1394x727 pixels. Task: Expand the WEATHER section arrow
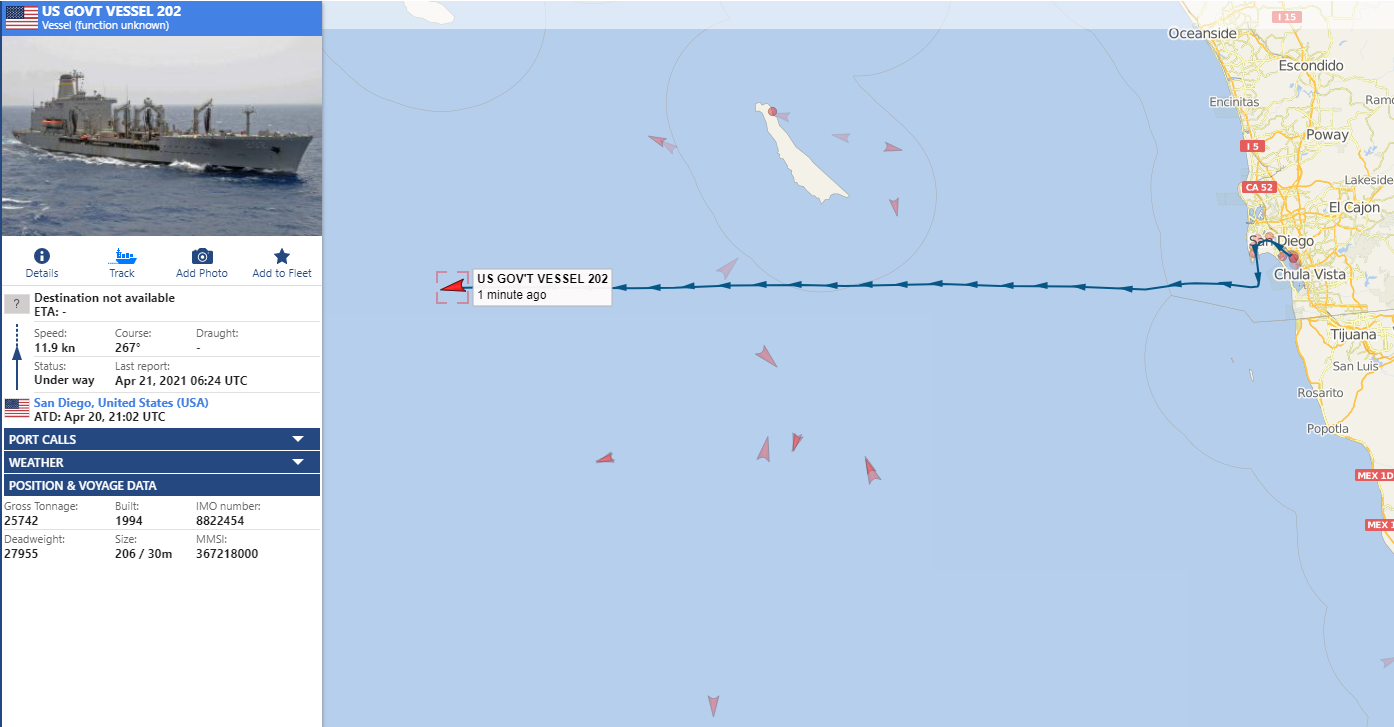tap(297, 462)
